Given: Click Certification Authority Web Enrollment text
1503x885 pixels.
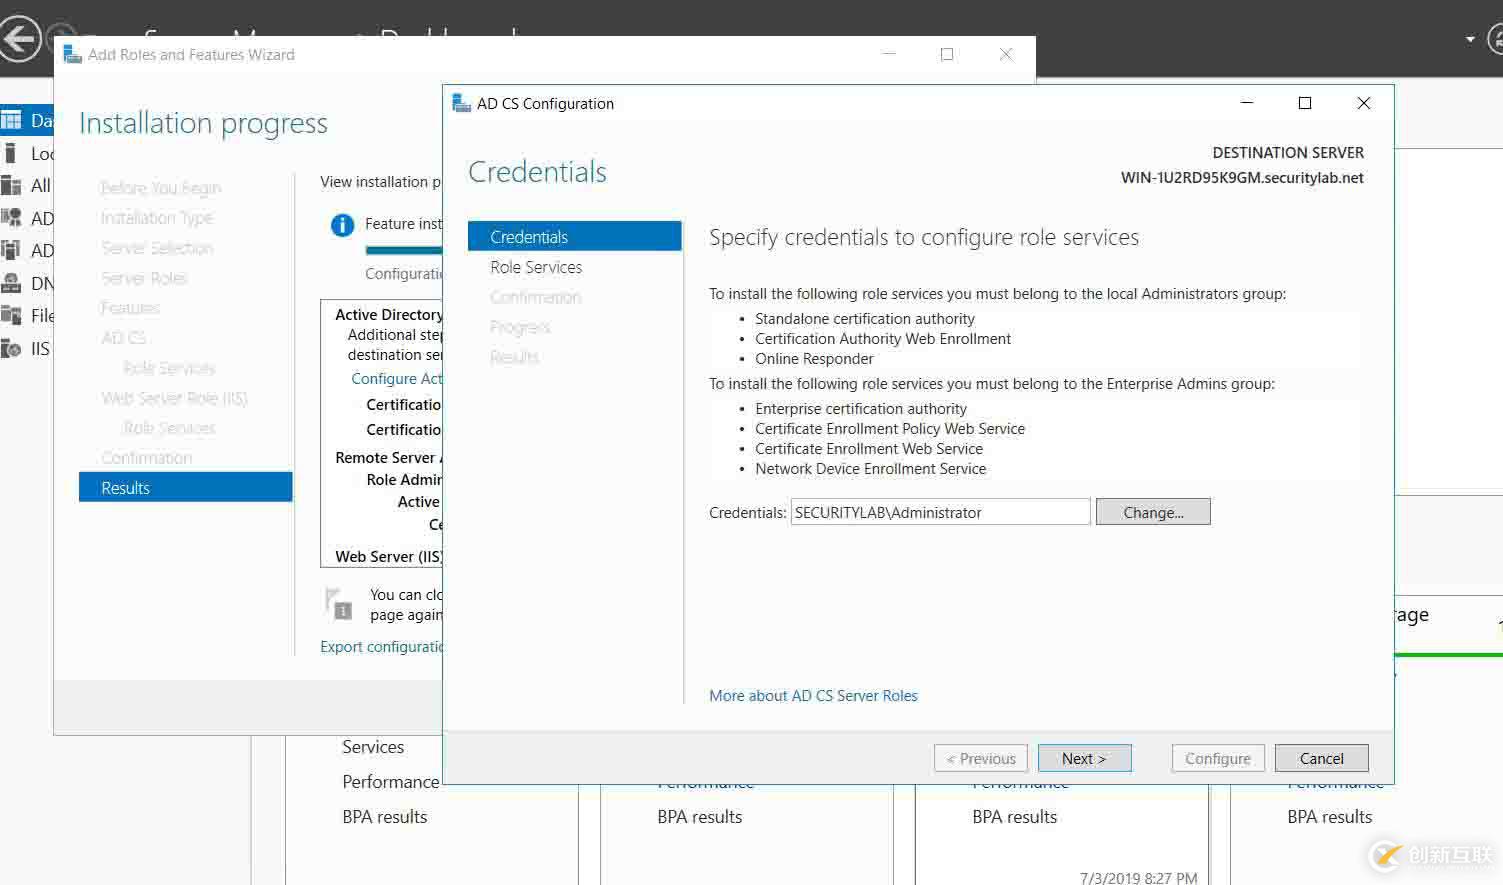Looking at the screenshot, I should pyautogui.click(x=883, y=339).
